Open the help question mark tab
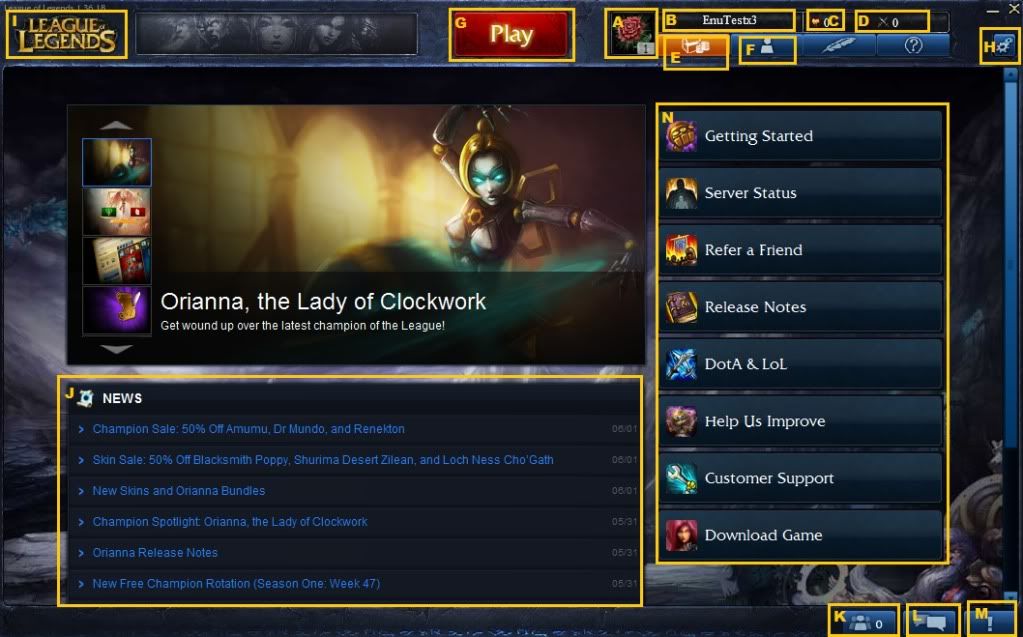 click(913, 45)
